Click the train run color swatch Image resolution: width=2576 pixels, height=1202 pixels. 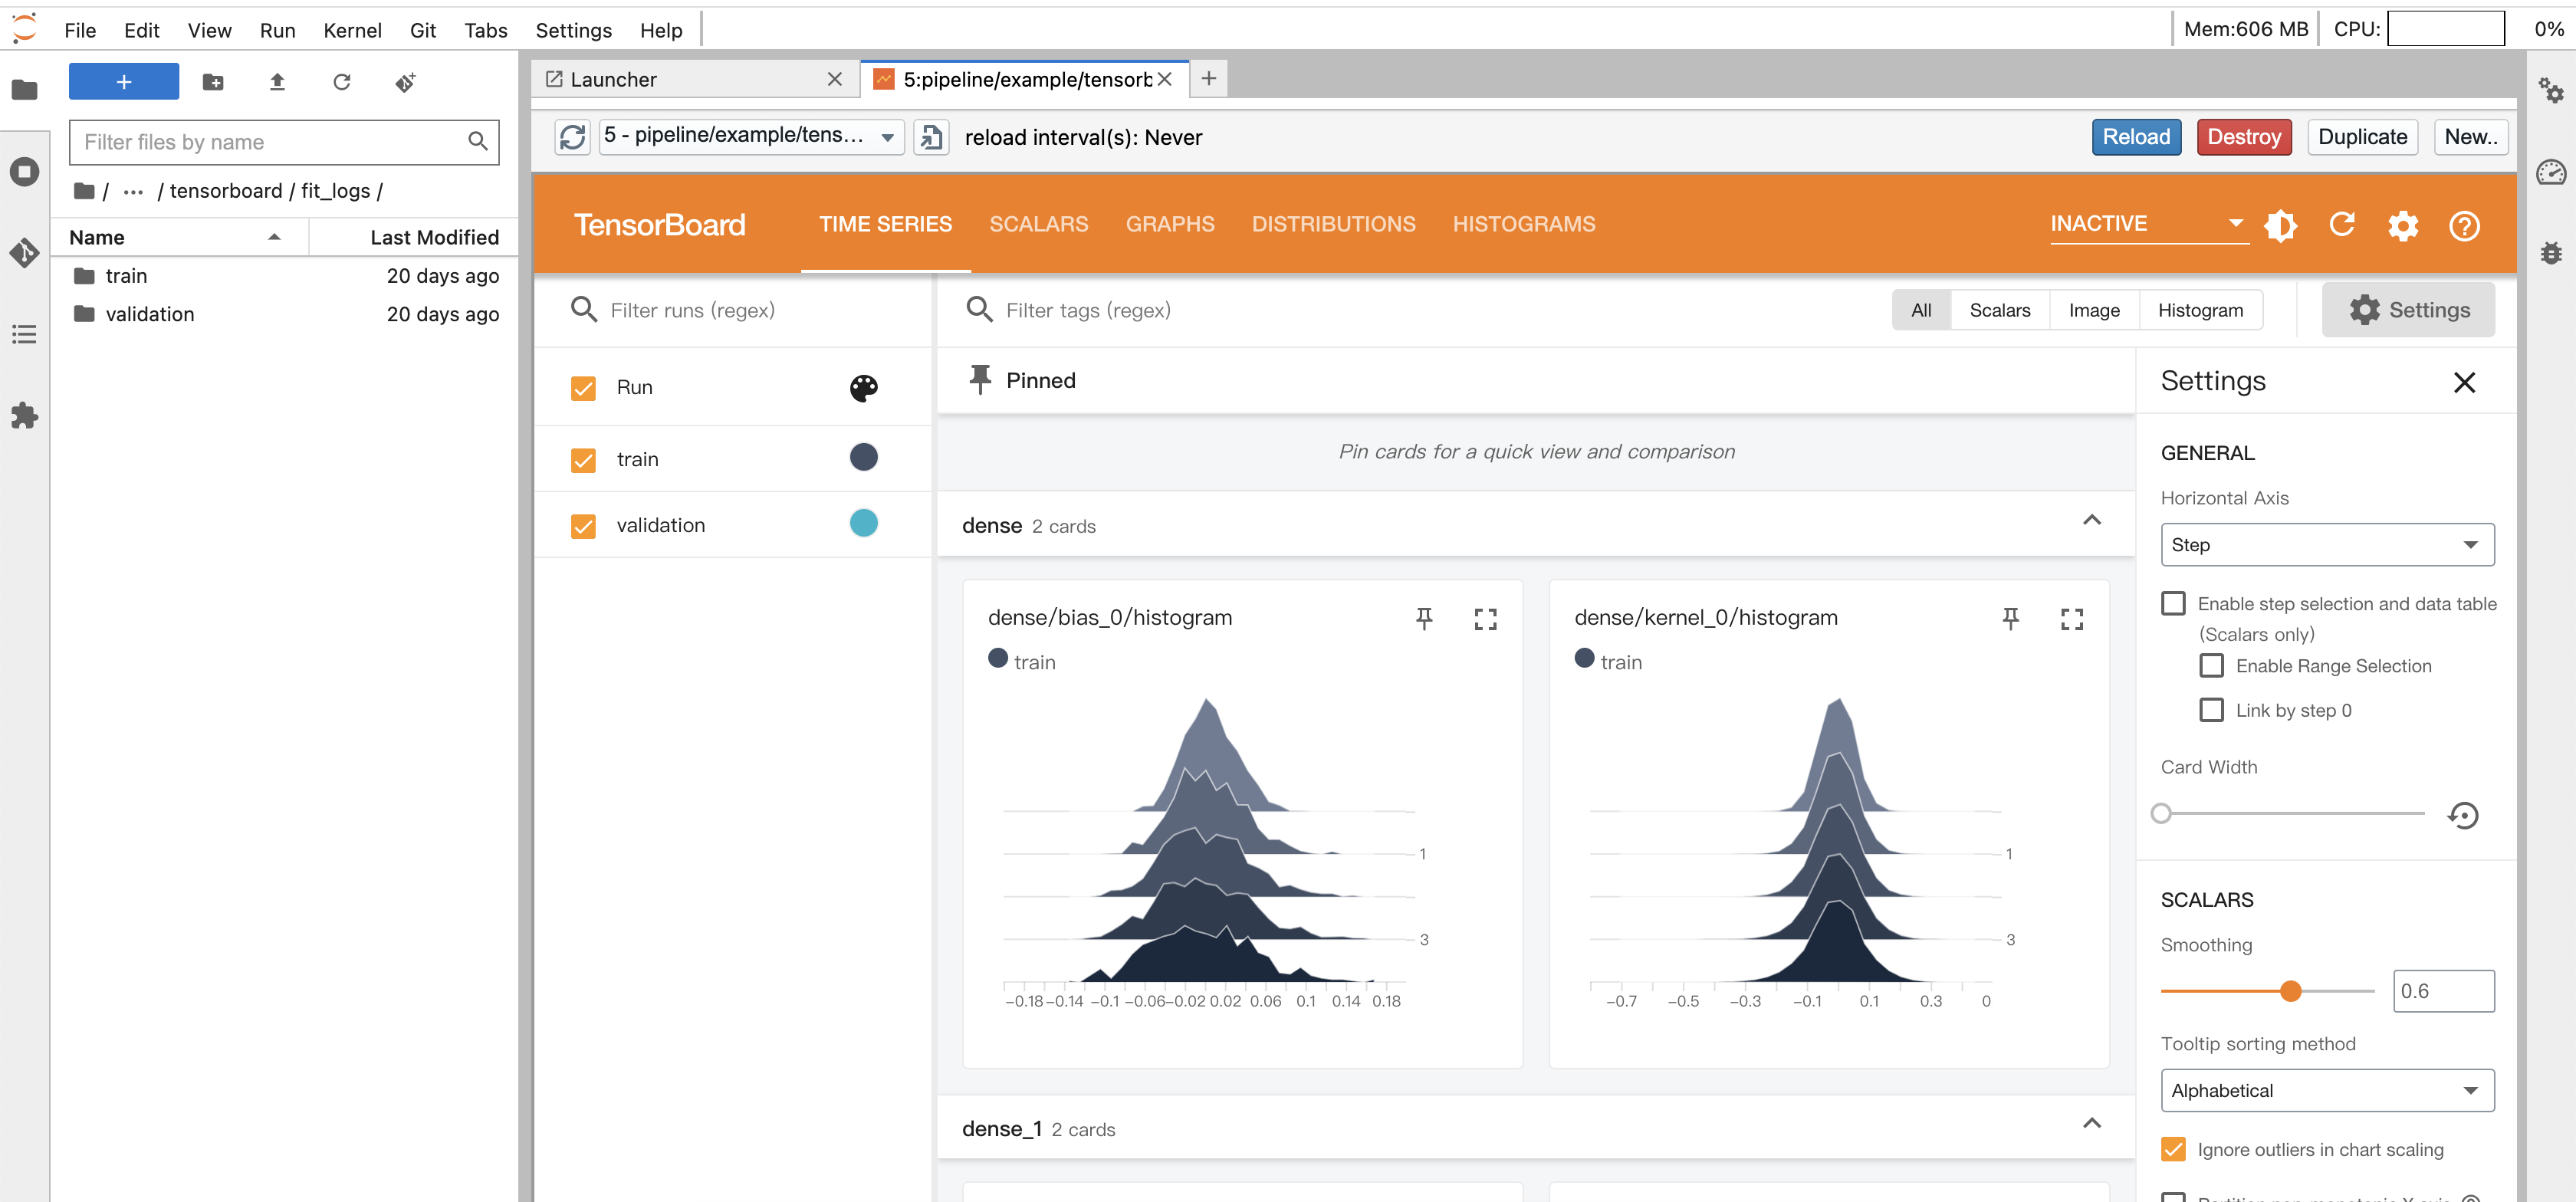(863, 457)
